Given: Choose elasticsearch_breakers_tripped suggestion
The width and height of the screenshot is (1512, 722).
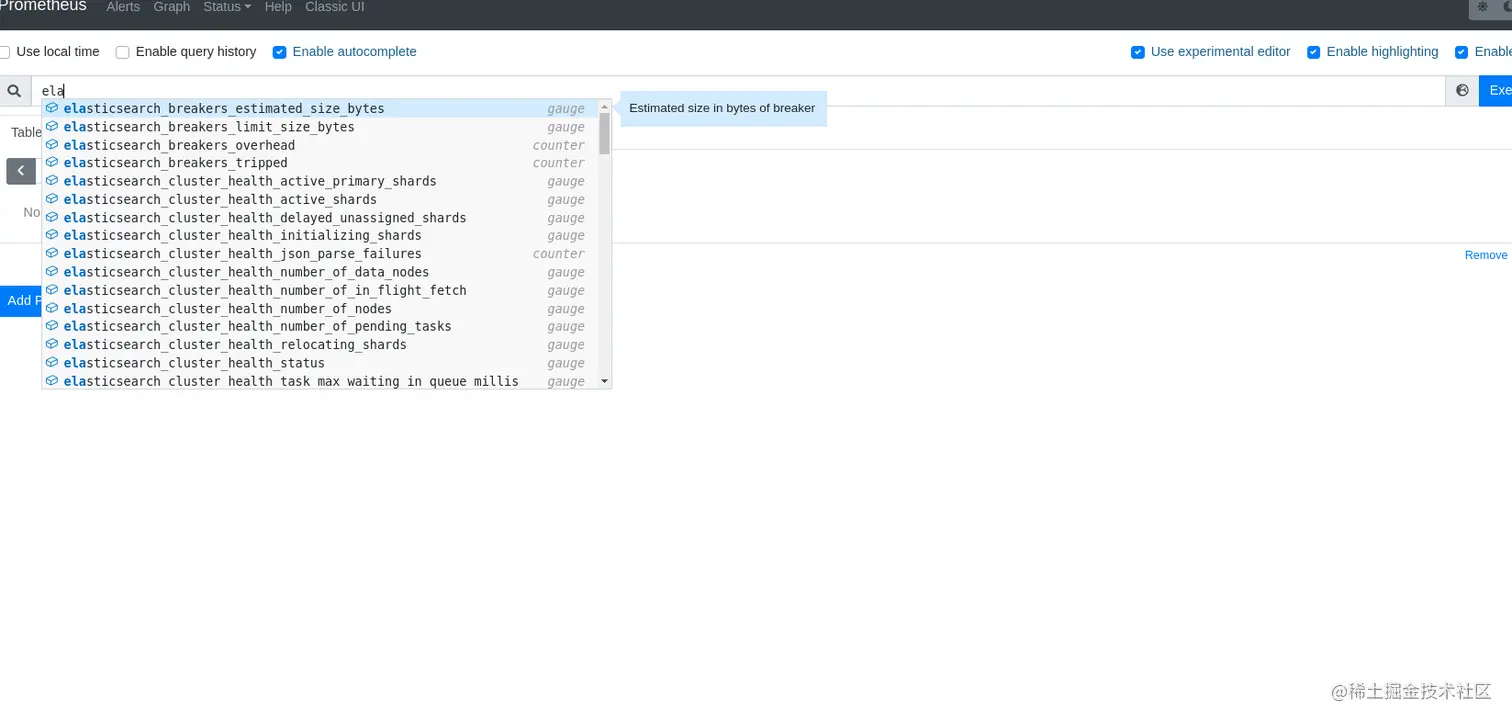Looking at the screenshot, I should point(321,162).
